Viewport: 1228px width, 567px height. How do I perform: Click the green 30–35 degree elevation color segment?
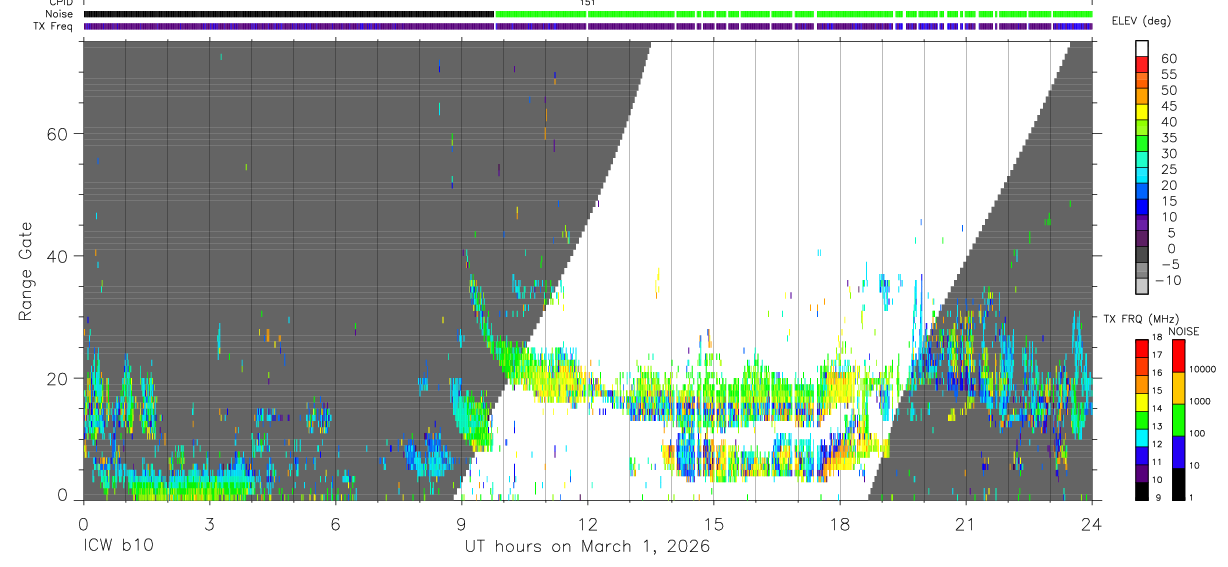(1143, 145)
